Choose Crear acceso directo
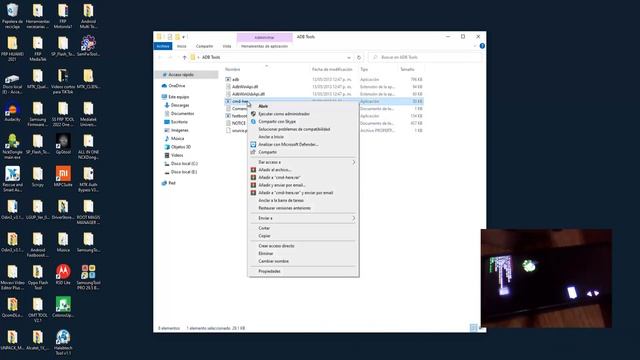This screenshot has width=640, height=360. pyautogui.click(x=303, y=246)
